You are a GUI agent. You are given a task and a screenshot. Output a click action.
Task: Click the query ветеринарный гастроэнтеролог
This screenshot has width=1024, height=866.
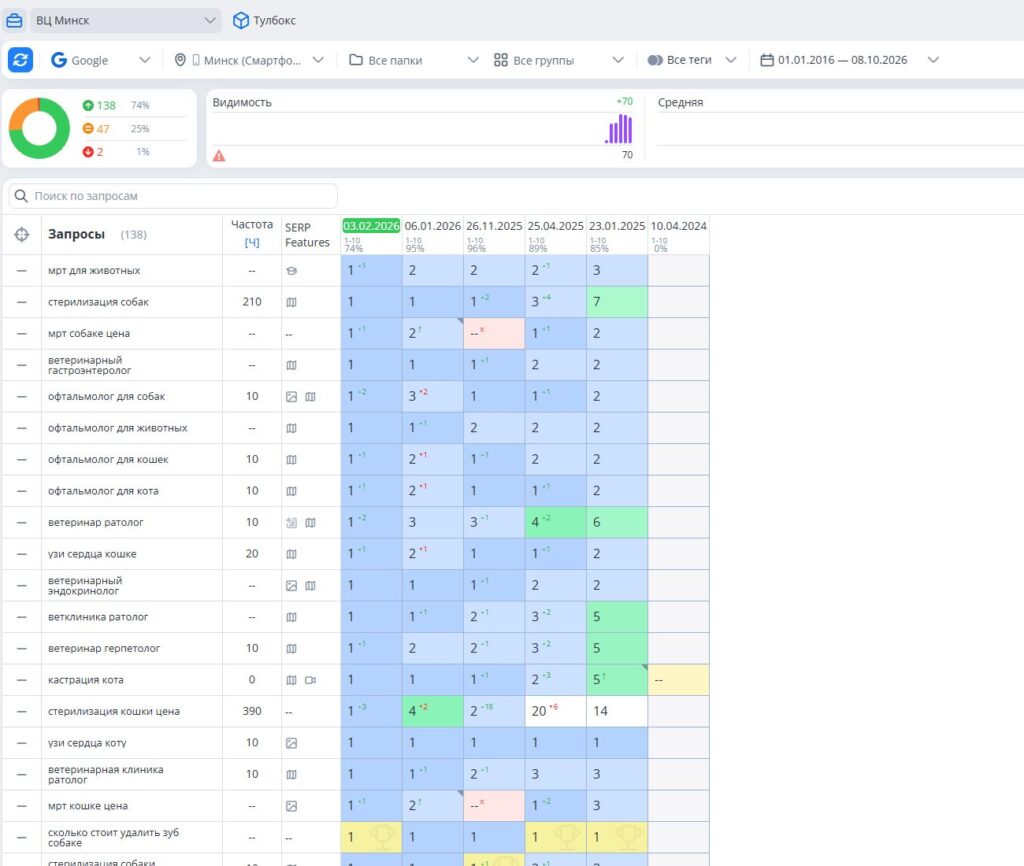89,365
